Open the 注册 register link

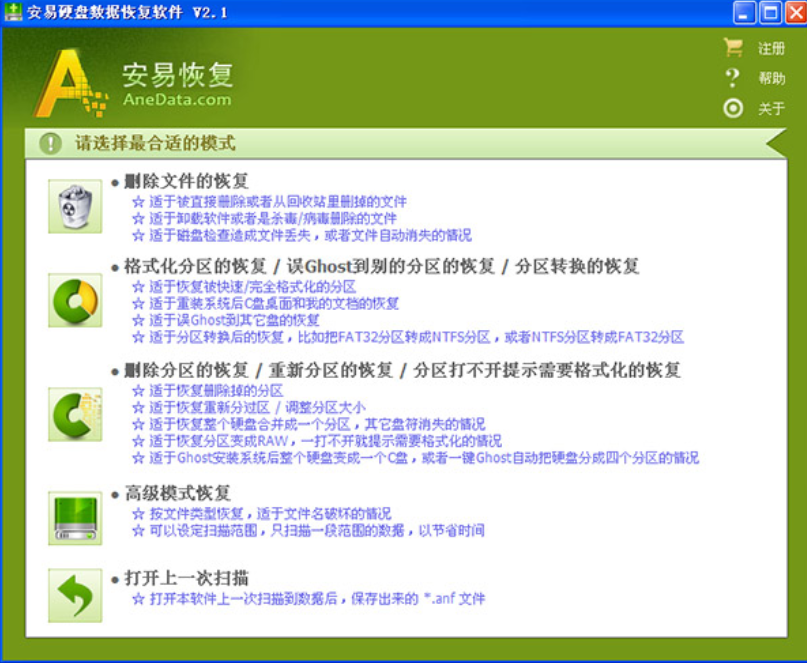pos(771,48)
